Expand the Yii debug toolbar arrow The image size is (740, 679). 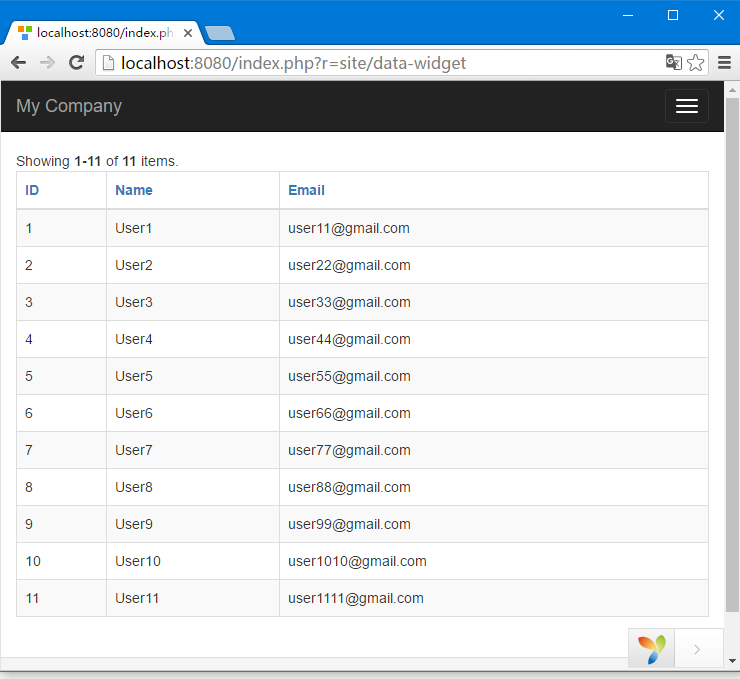pos(697,649)
